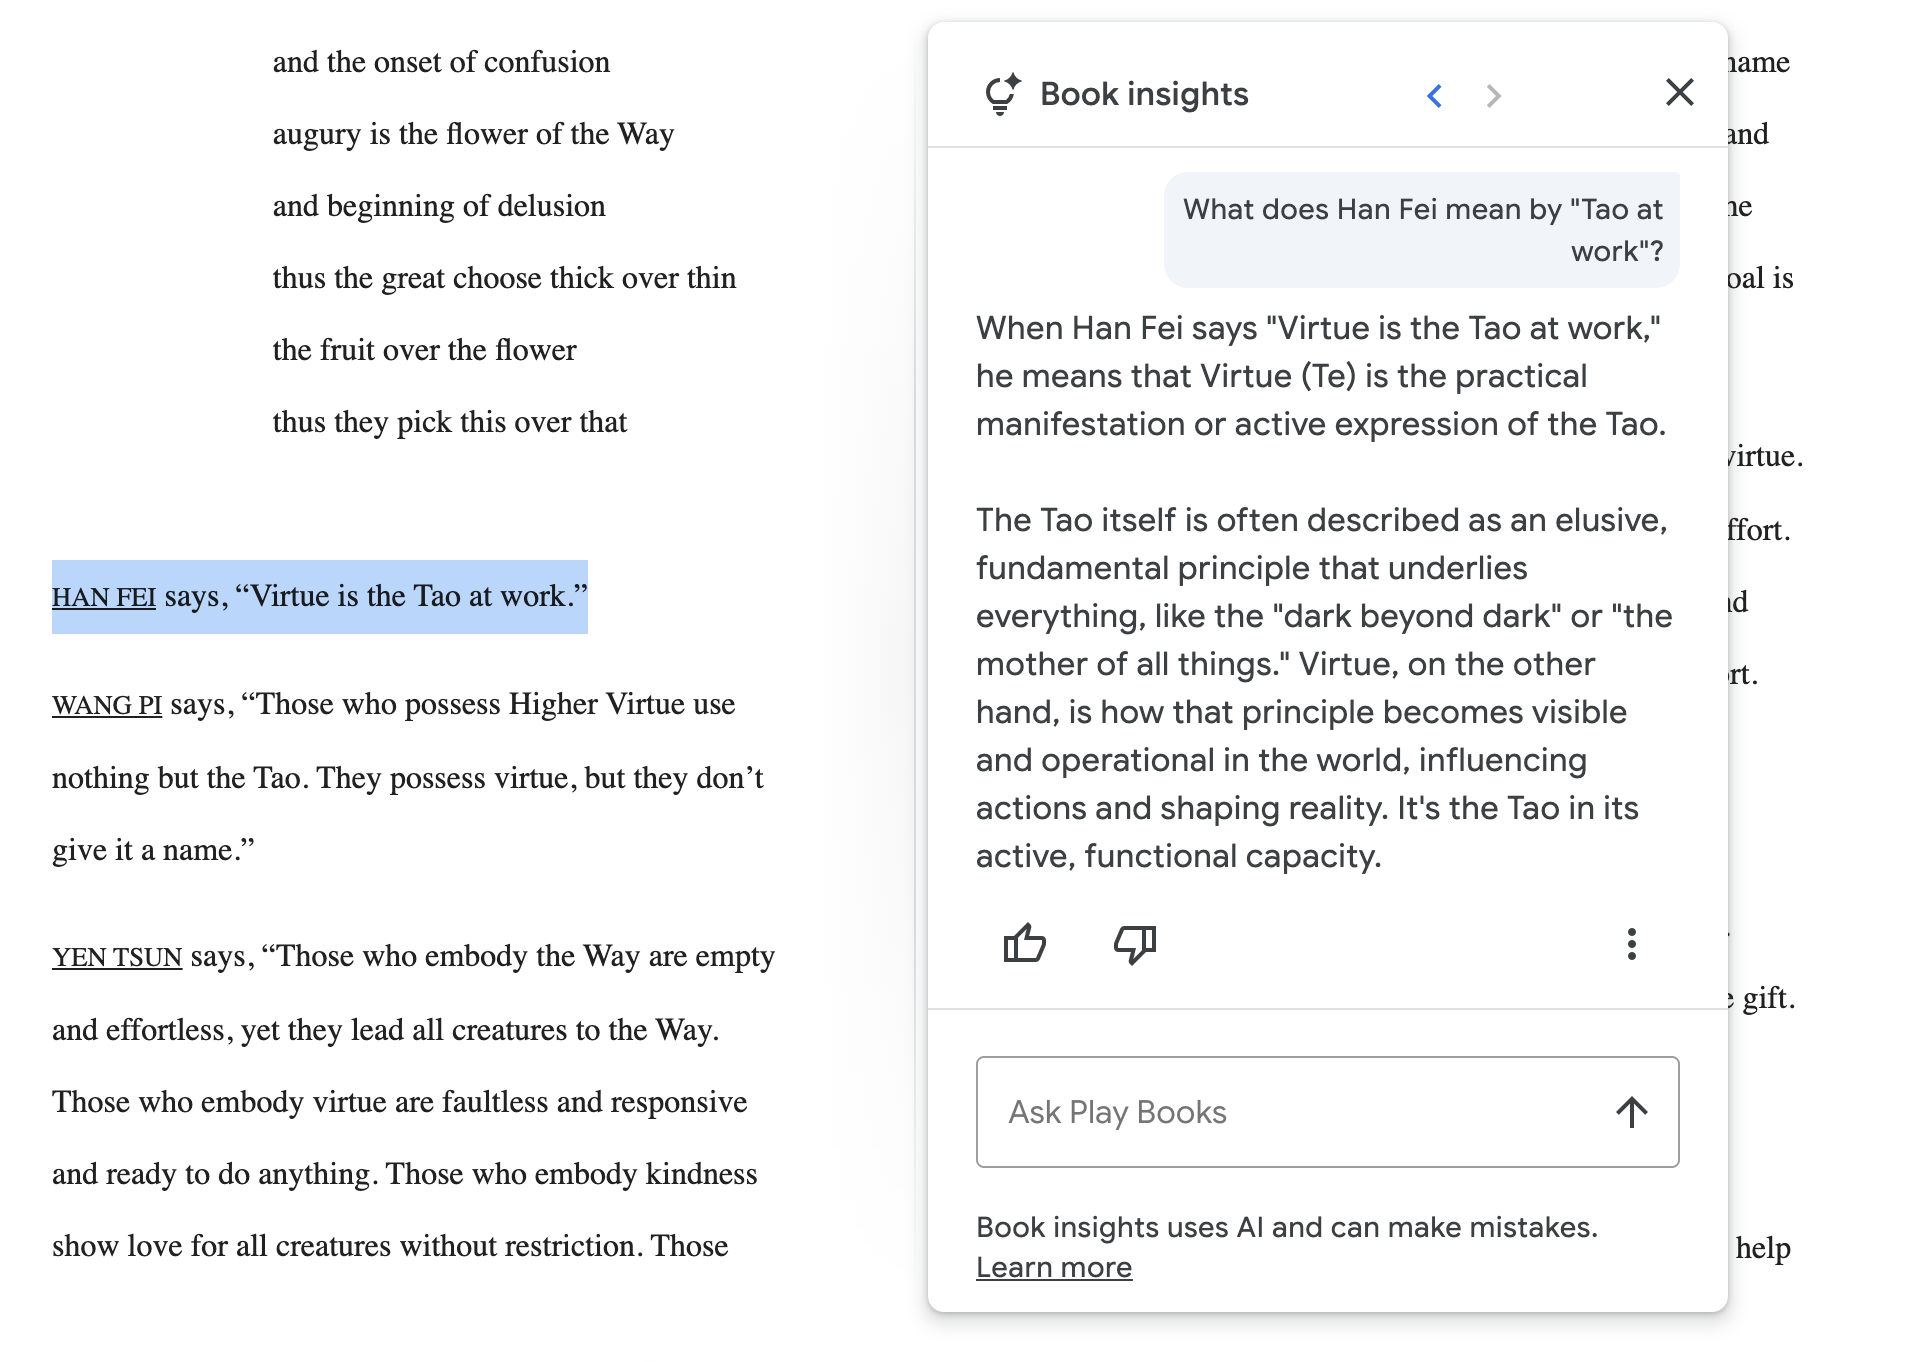
Task: Send question with the up arrow
Action: tap(1631, 1112)
